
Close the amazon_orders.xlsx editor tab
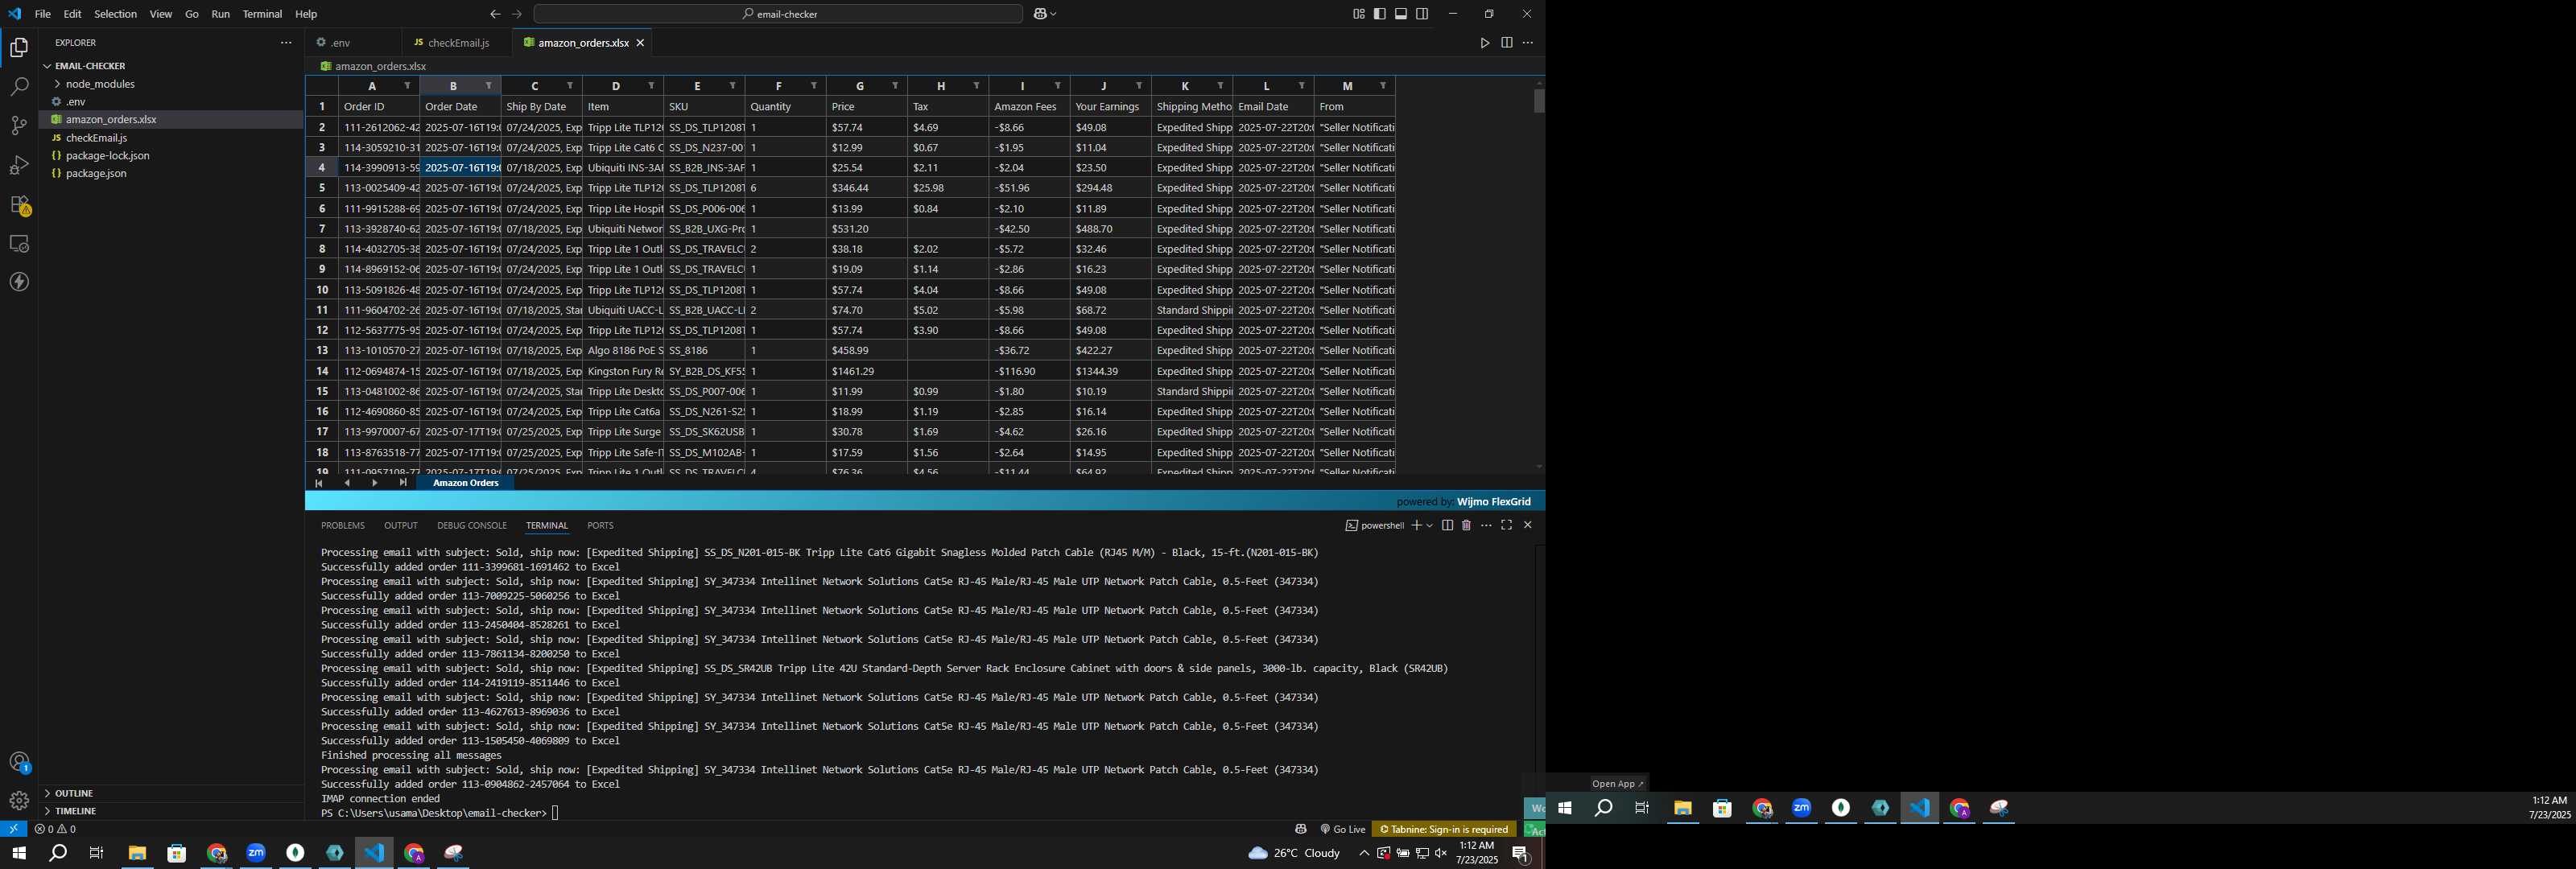(640, 43)
